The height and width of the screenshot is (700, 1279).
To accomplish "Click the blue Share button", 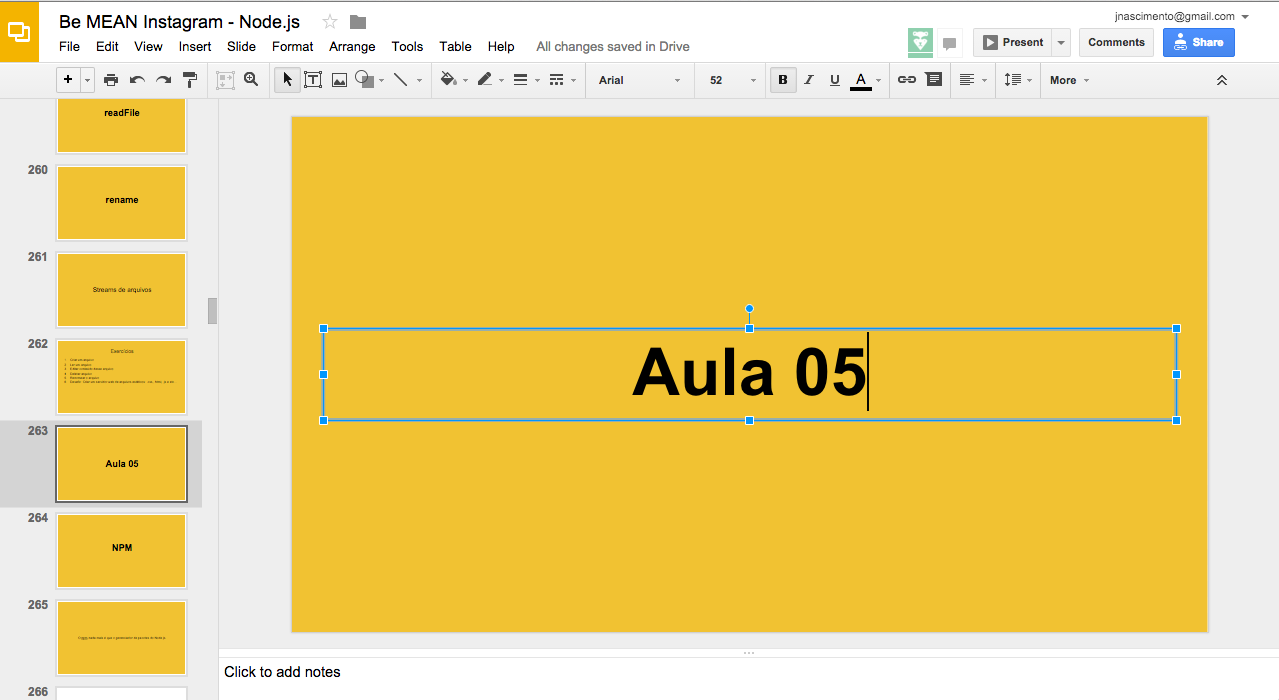I will pyautogui.click(x=1198, y=42).
